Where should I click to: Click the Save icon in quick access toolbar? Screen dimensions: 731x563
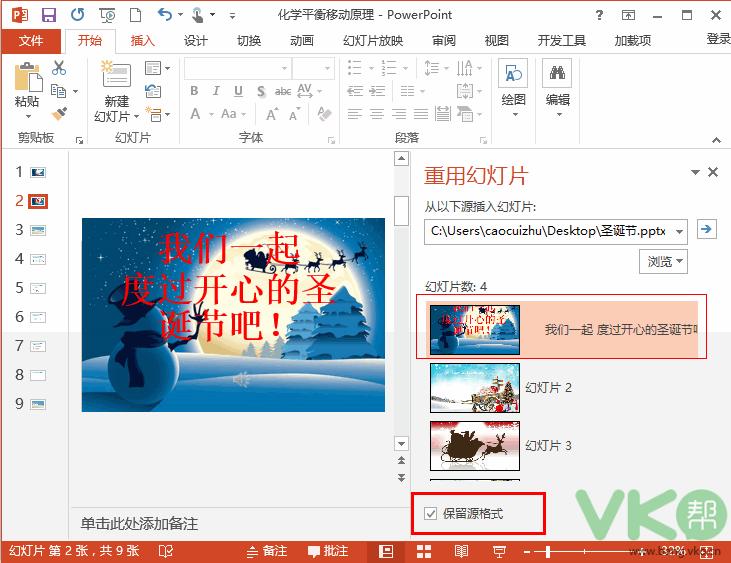pyautogui.click(x=48, y=15)
